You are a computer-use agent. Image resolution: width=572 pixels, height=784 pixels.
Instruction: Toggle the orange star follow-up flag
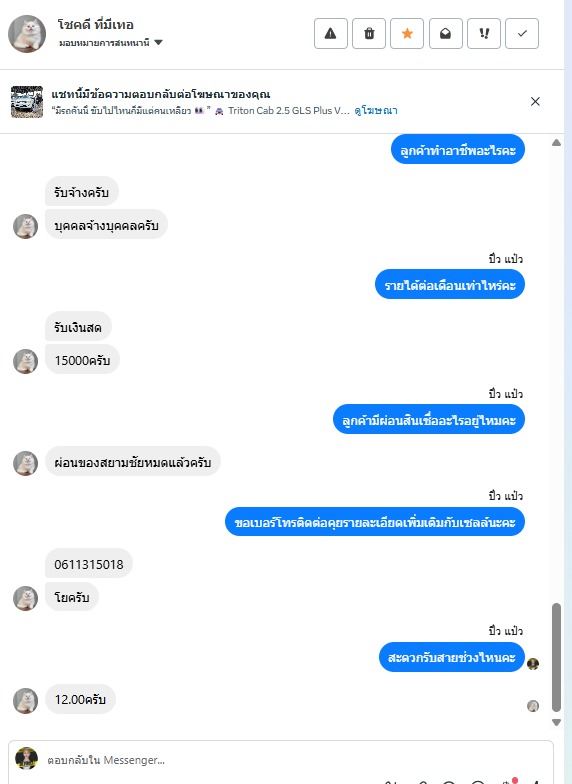tap(407, 34)
